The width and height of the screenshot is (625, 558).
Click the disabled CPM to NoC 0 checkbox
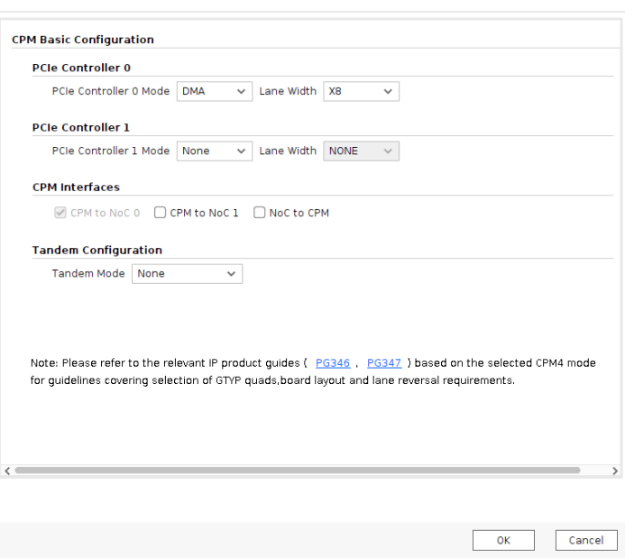(x=60, y=213)
